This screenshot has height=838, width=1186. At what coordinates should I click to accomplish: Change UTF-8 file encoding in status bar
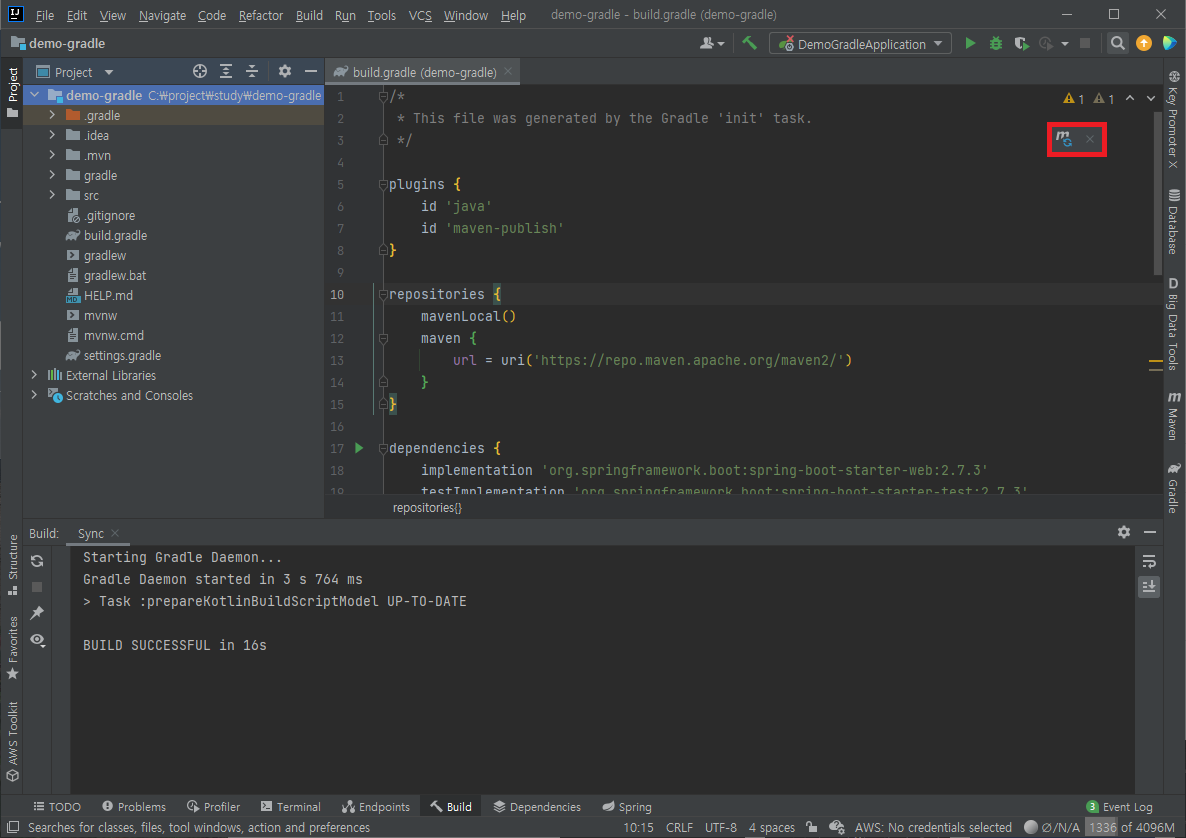click(720, 827)
